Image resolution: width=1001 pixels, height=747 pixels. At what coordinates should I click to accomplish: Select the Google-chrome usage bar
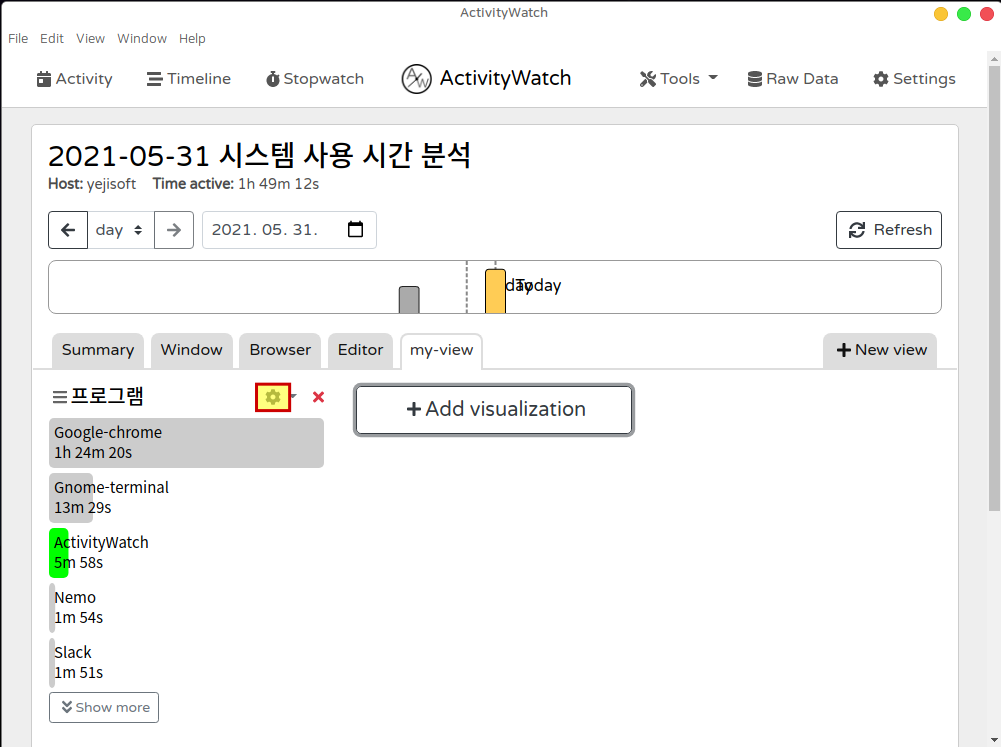click(186, 443)
